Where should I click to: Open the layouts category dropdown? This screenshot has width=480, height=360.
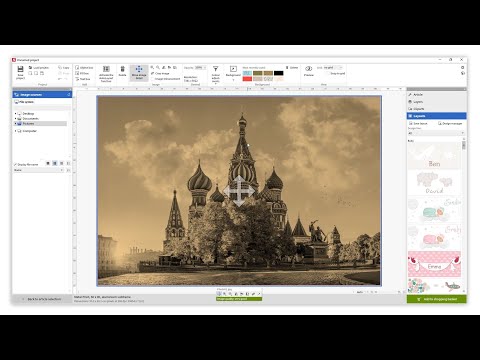coord(436,133)
